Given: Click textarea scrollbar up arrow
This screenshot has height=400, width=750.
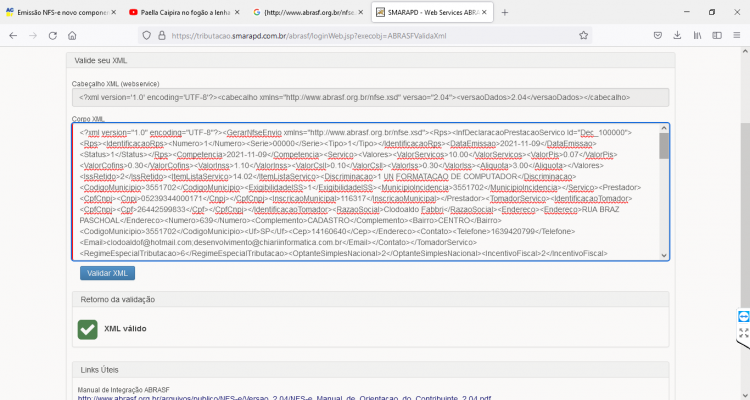Looking at the screenshot, I should tap(664, 128).
